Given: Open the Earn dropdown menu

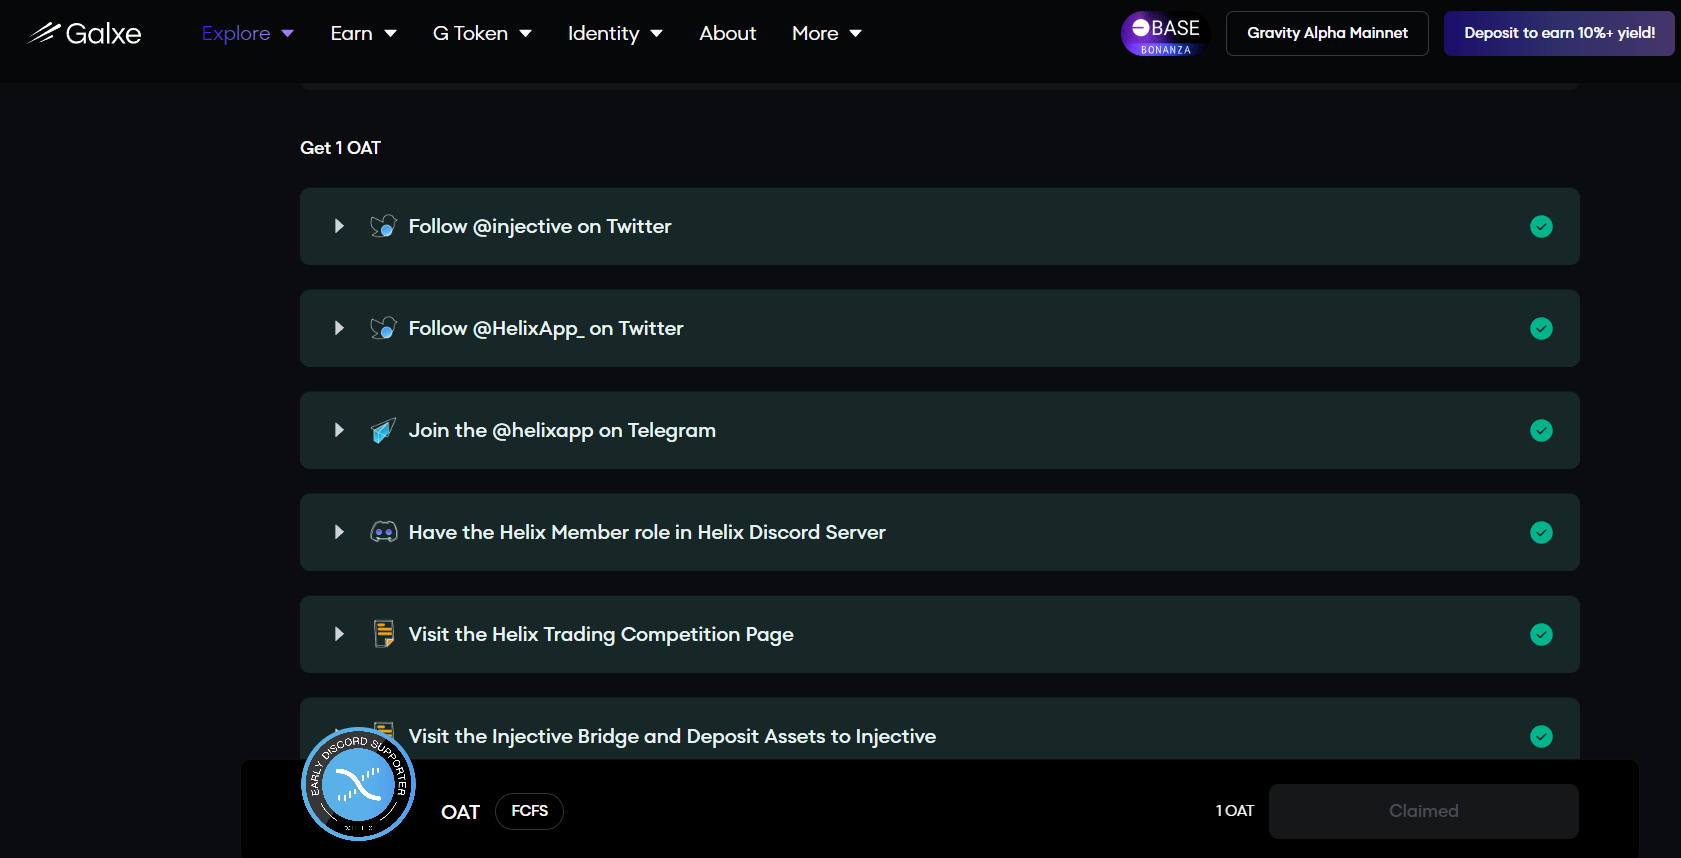Looking at the screenshot, I should 363,33.
